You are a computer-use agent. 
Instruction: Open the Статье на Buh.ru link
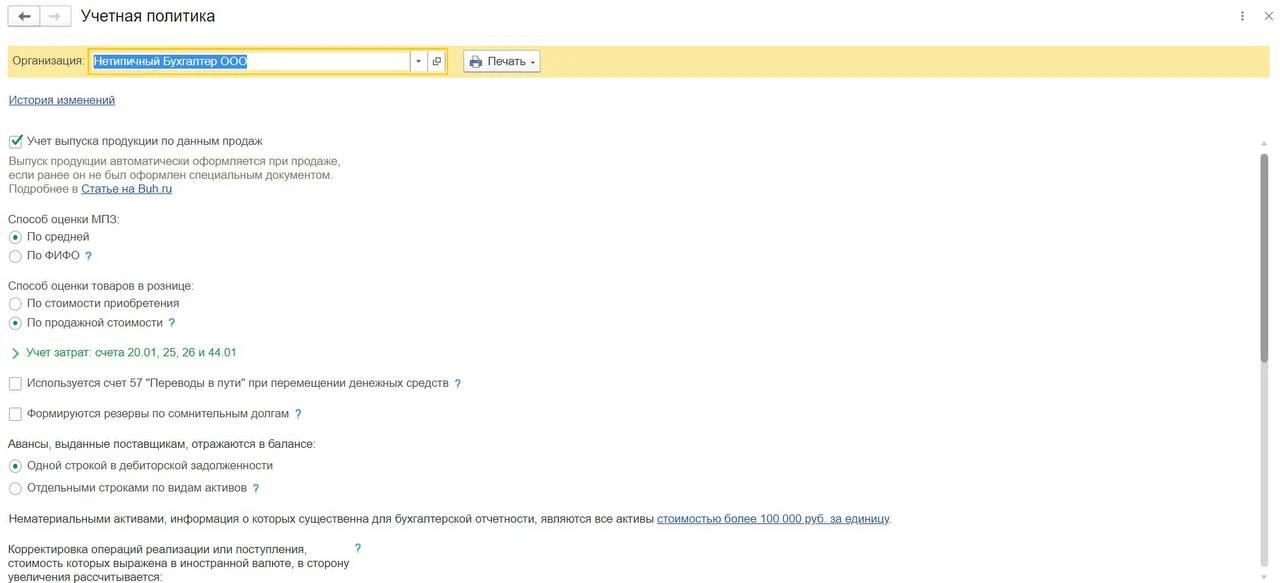pyautogui.click(x=126, y=189)
